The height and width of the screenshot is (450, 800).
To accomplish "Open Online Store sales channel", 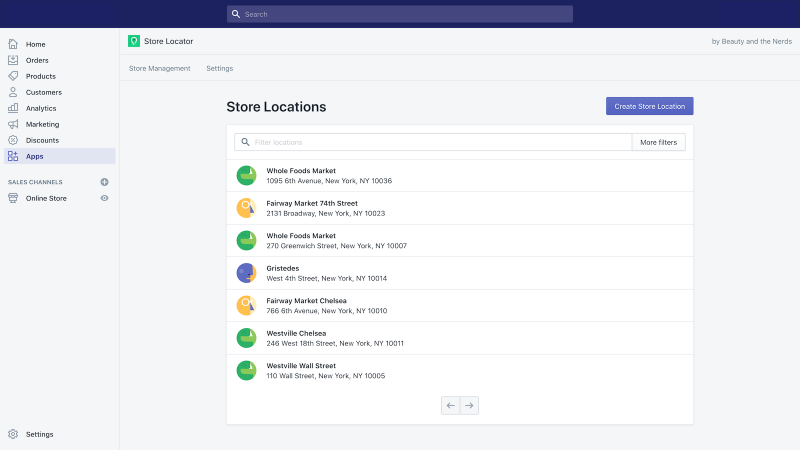I will click(x=46, y=198).
